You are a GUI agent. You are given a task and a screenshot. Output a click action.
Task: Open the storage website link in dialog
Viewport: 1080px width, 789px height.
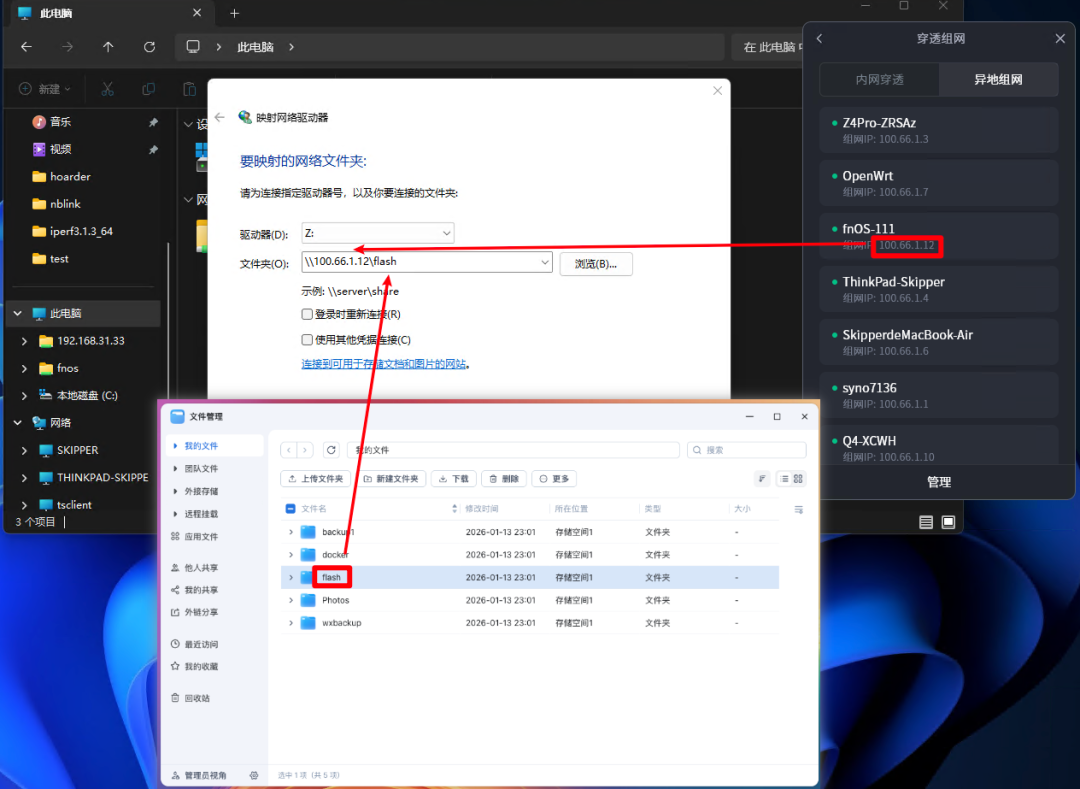384,364
